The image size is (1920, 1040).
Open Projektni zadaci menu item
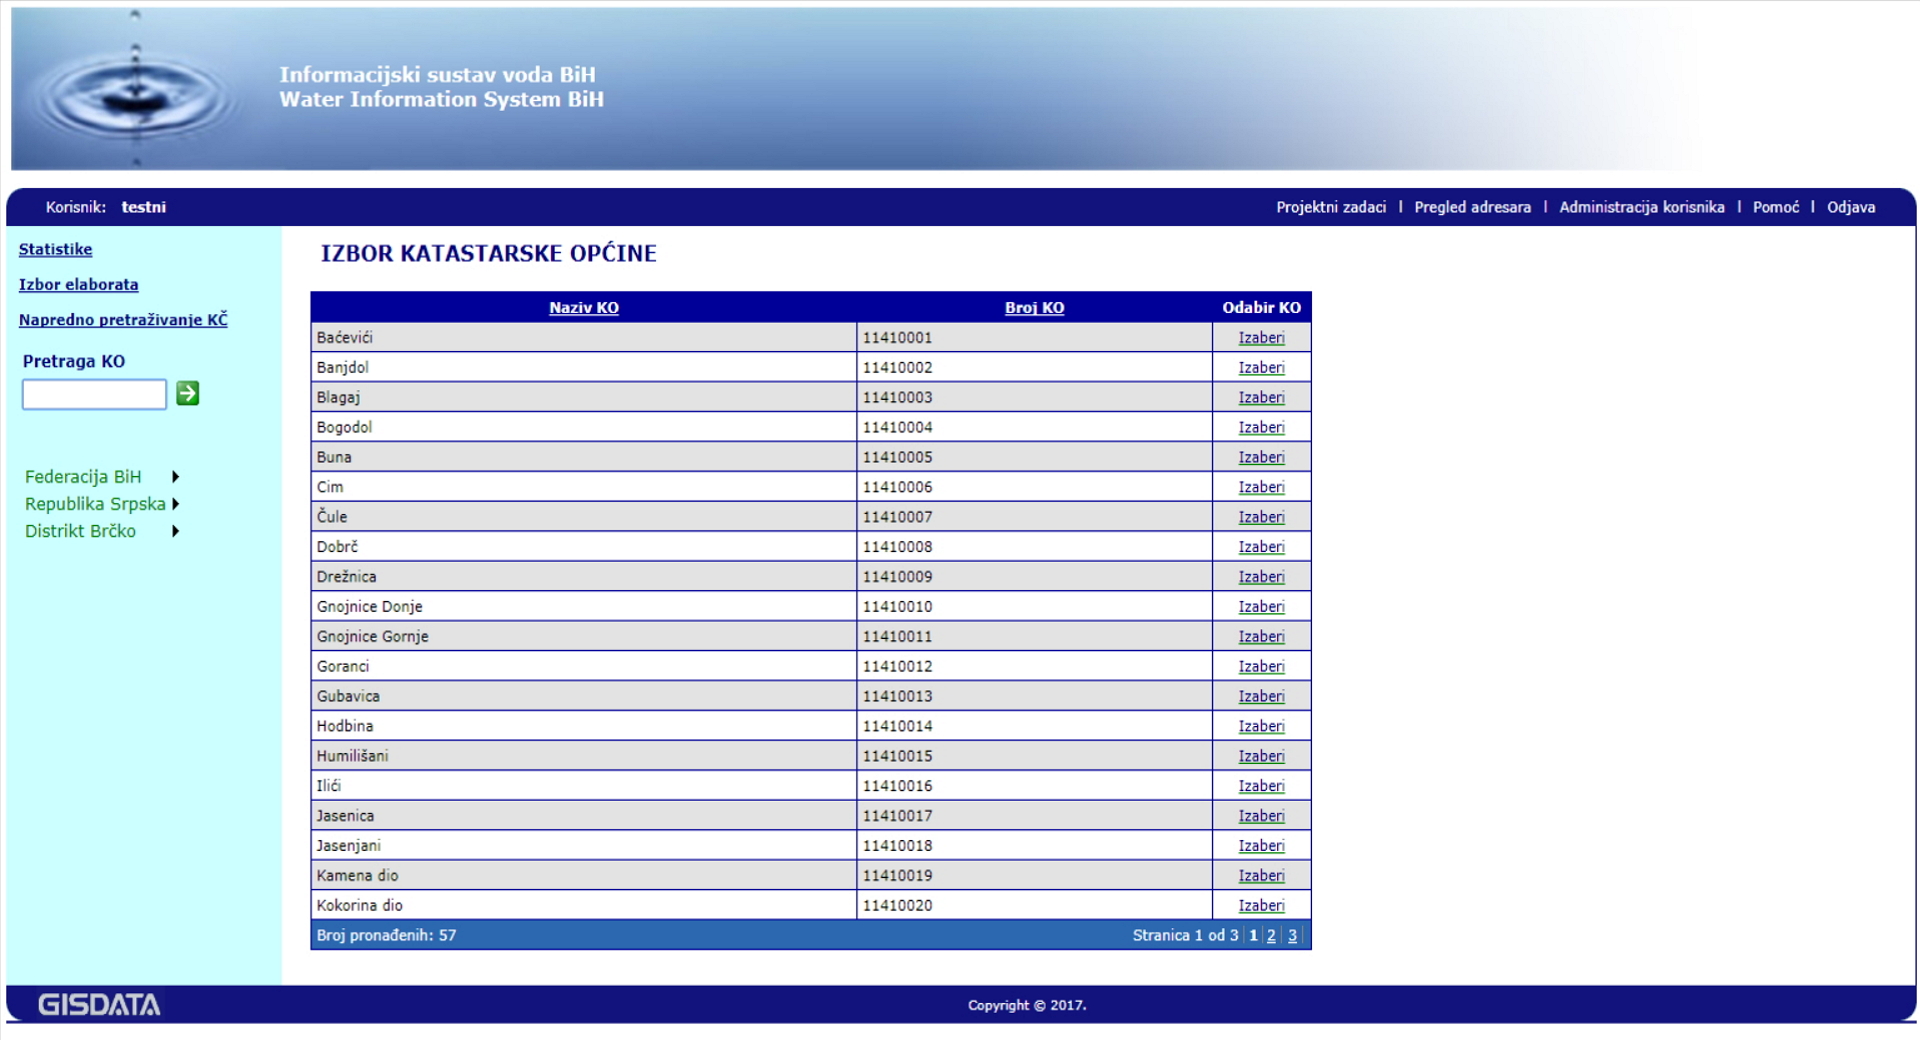(1330, 207)
